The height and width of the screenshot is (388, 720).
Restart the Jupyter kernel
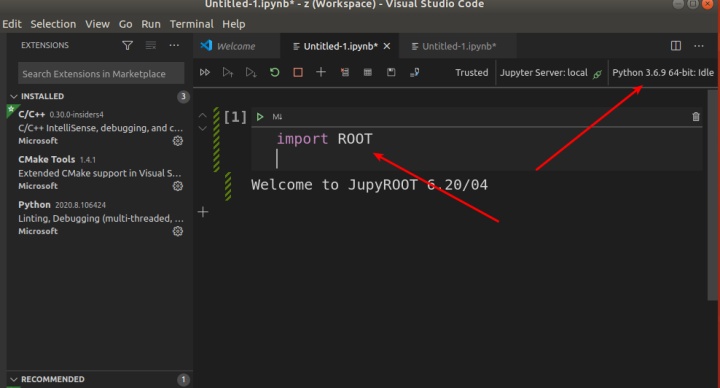point(275,73)
